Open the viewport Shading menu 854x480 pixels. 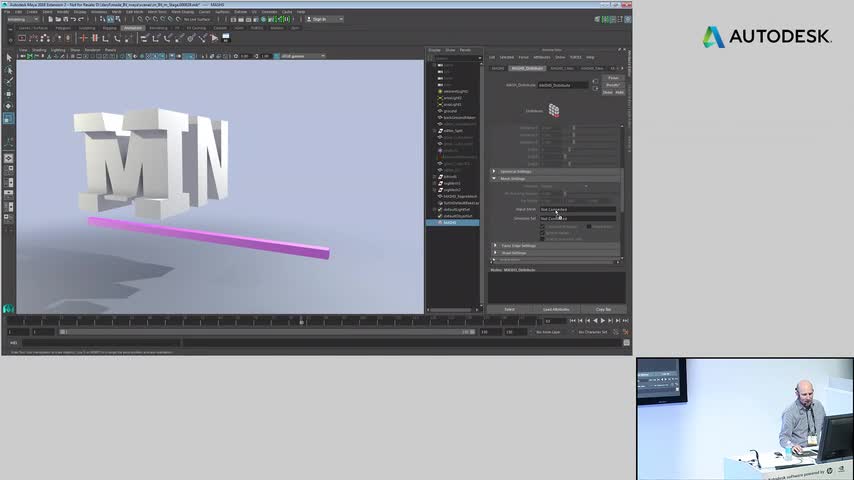pyautogui.click(x=39, y=50)
